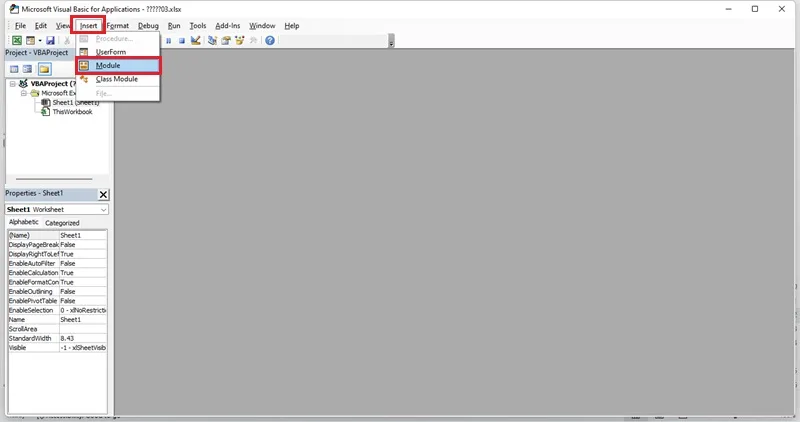This screenshot has width=800, height=422.
Task: Click the blue Help question mark icon
Action: (270, 40)
